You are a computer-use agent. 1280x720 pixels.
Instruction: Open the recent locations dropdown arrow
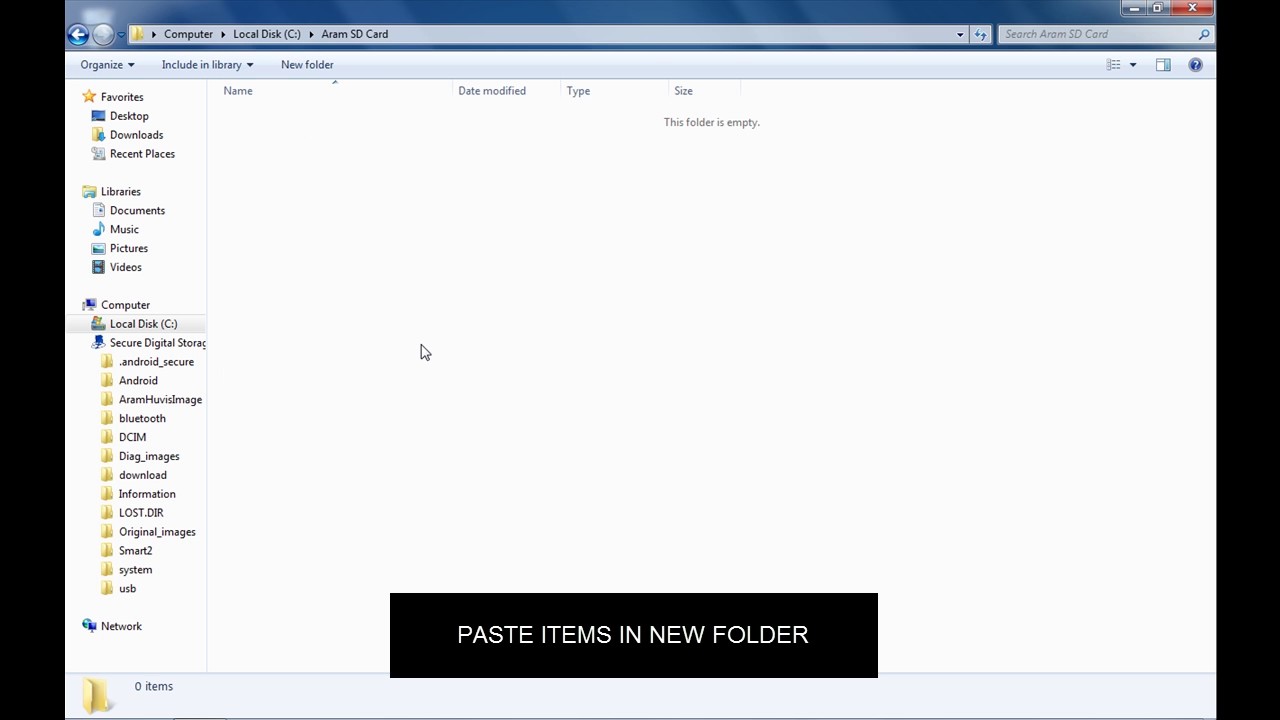121,35
